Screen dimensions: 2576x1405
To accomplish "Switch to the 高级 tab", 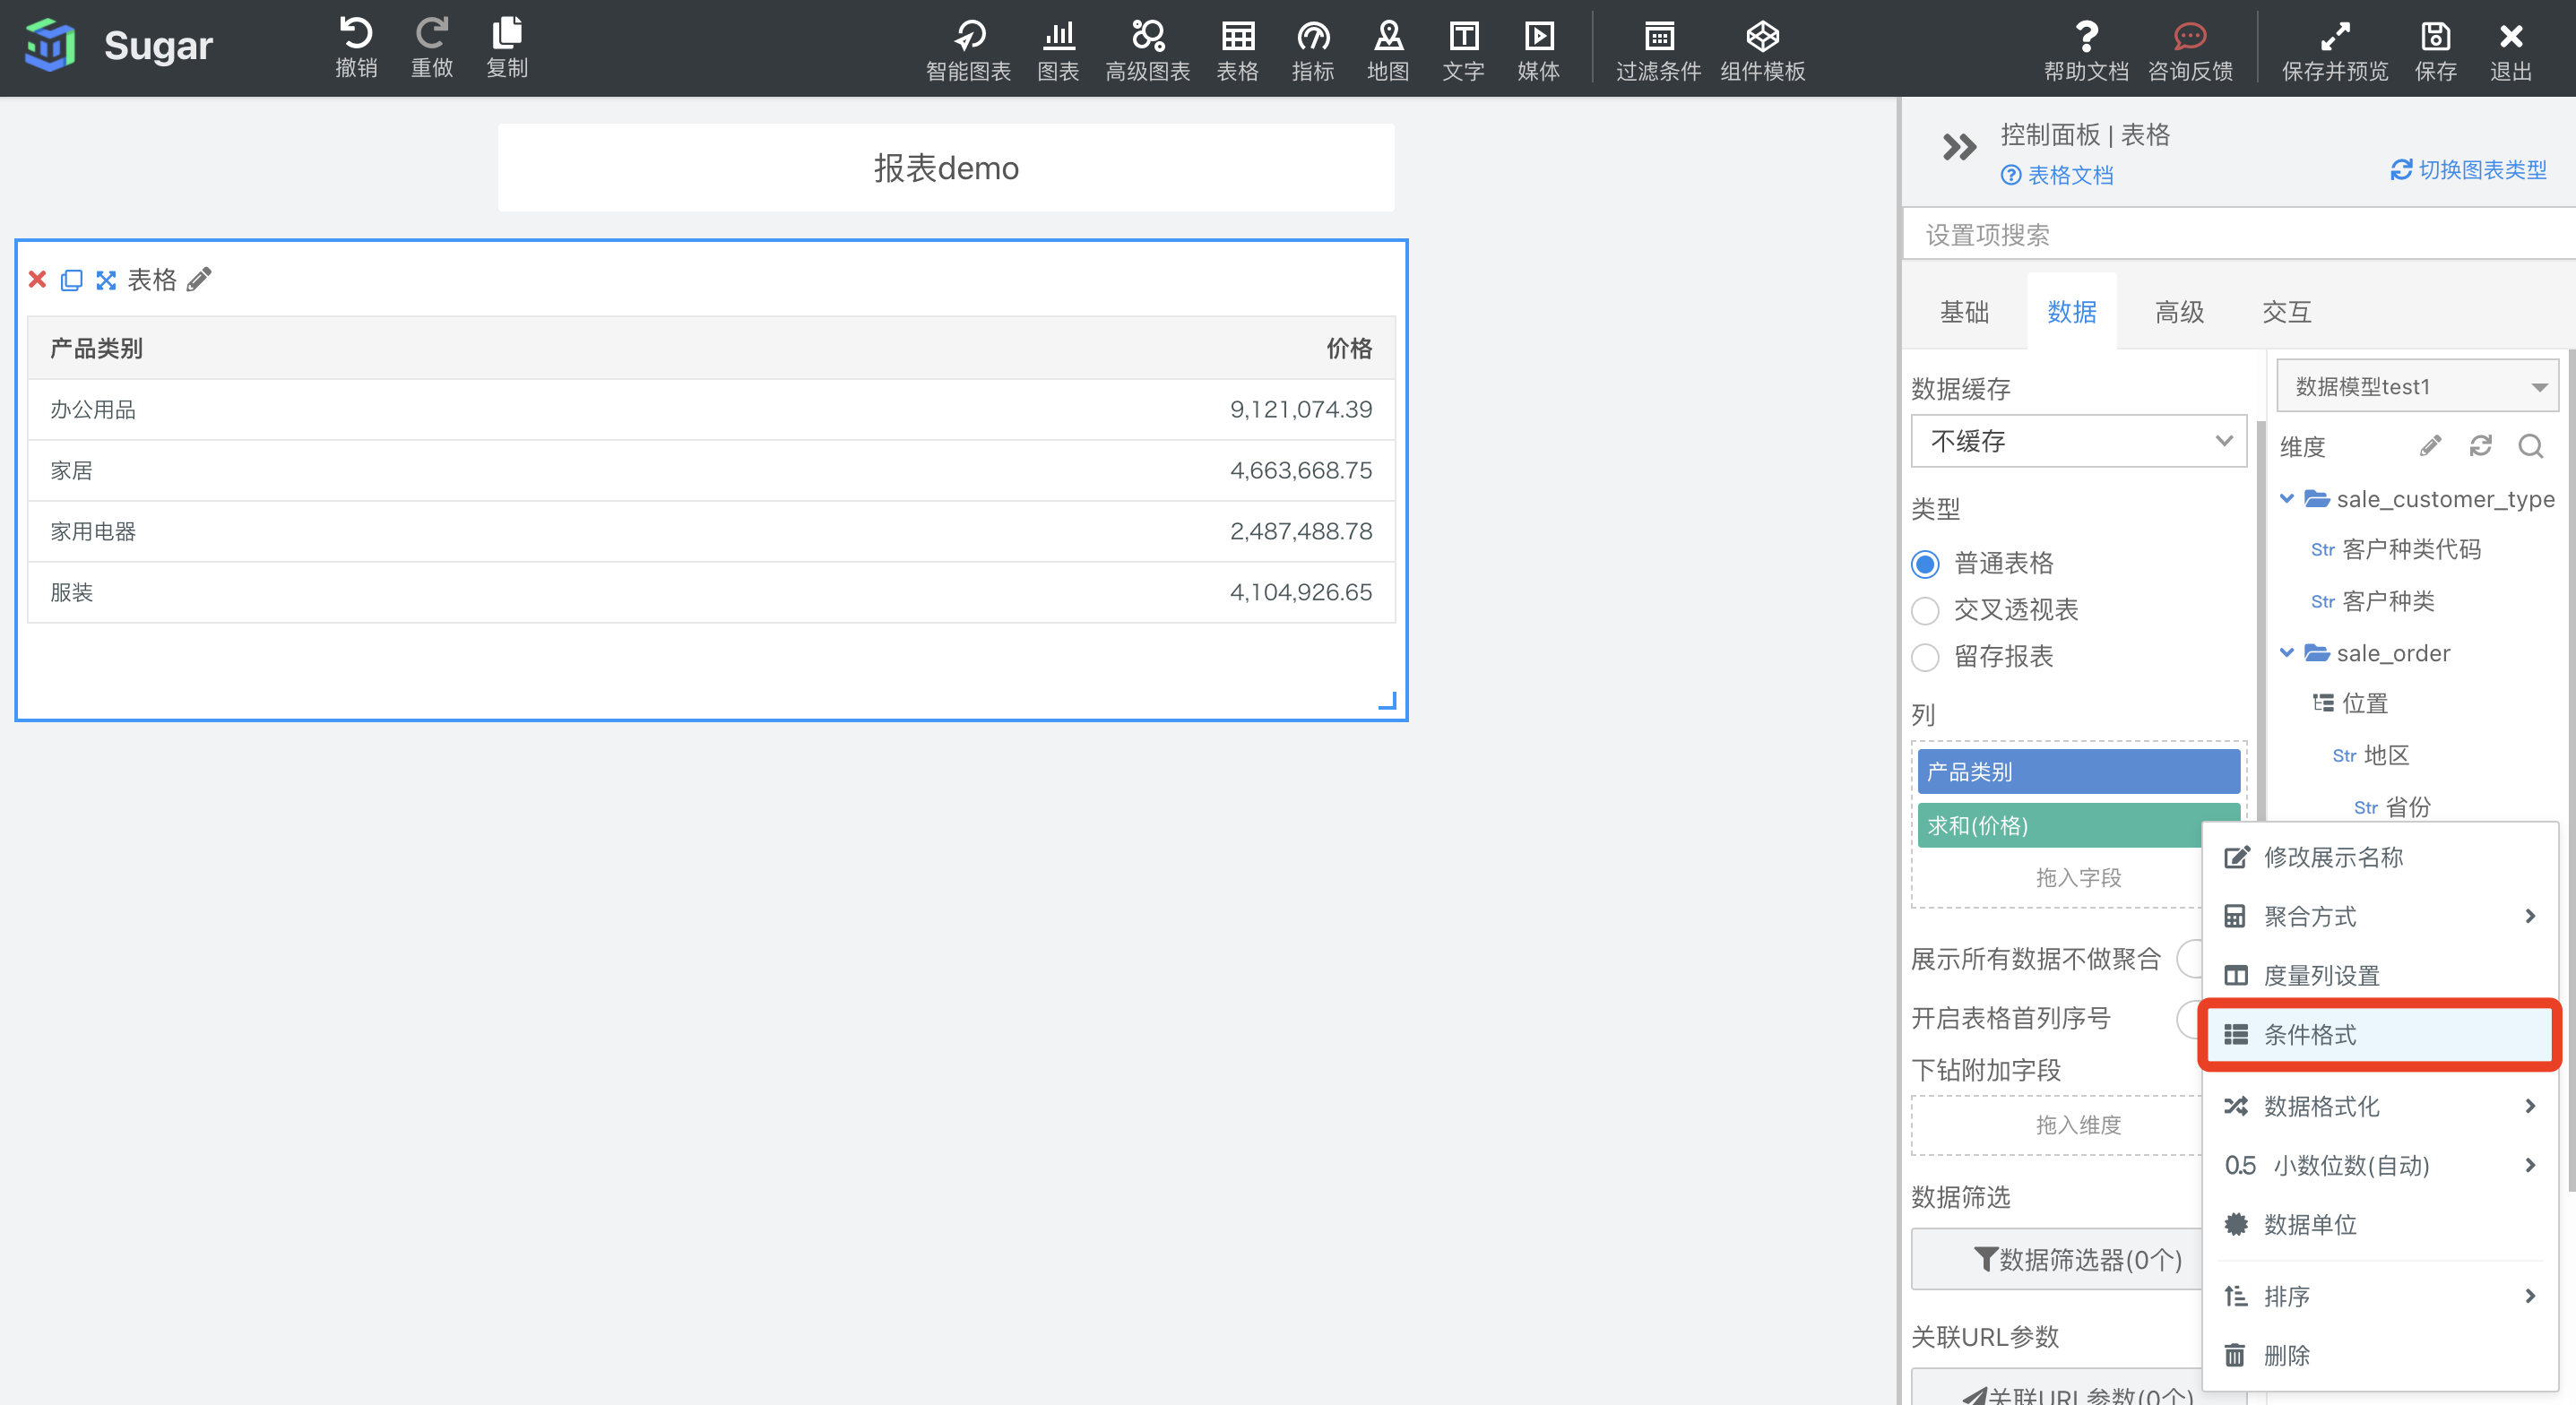I will [2179, 312].
